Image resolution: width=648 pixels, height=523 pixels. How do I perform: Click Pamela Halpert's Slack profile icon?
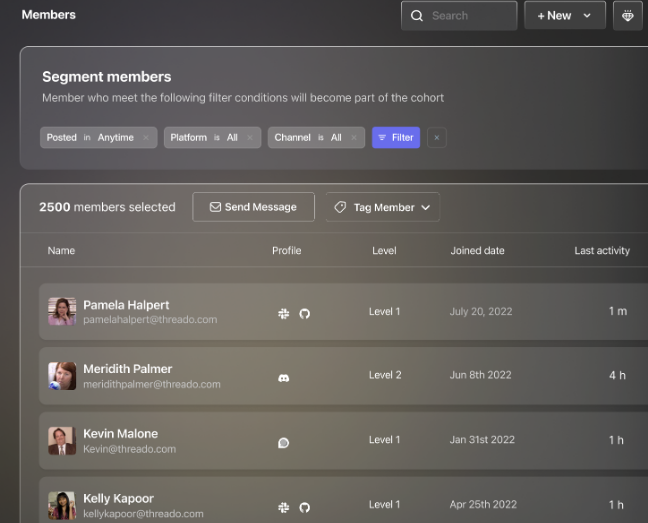pos(284,313)
